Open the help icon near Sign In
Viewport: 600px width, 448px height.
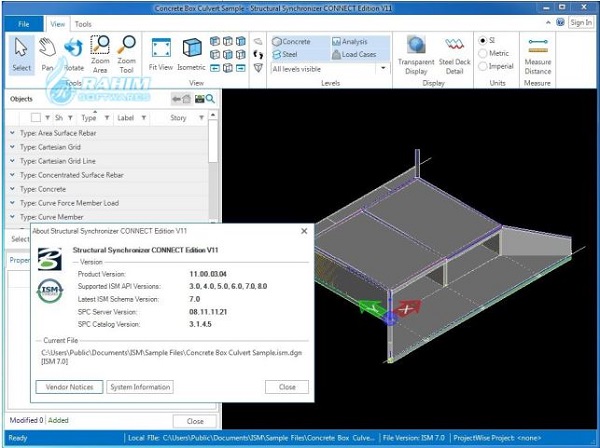pos(560,22)
